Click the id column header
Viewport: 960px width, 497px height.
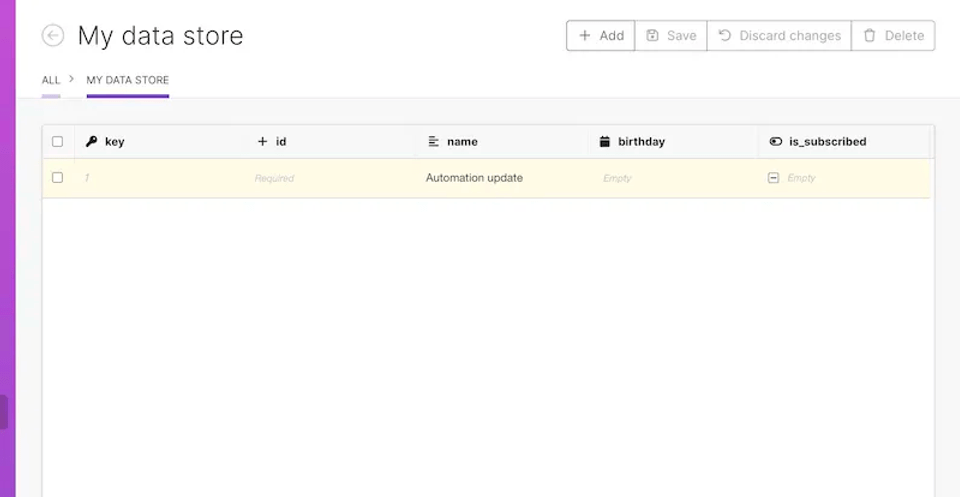pos(331,141)
